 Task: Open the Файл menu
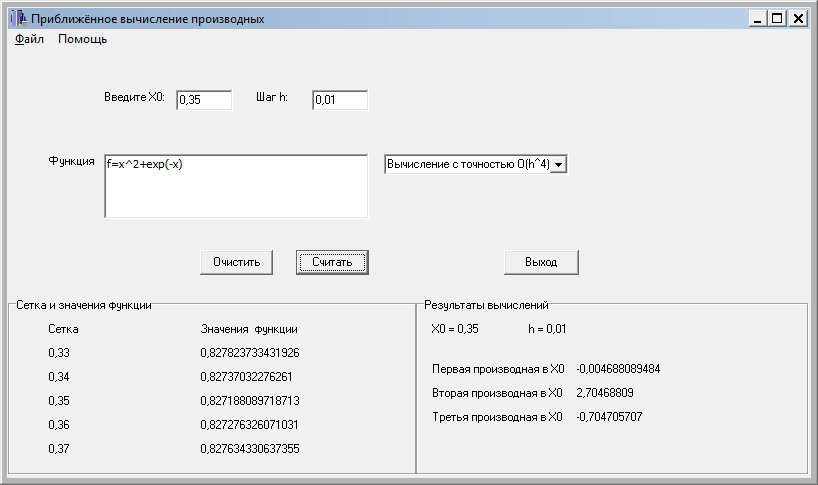[29, 39]
